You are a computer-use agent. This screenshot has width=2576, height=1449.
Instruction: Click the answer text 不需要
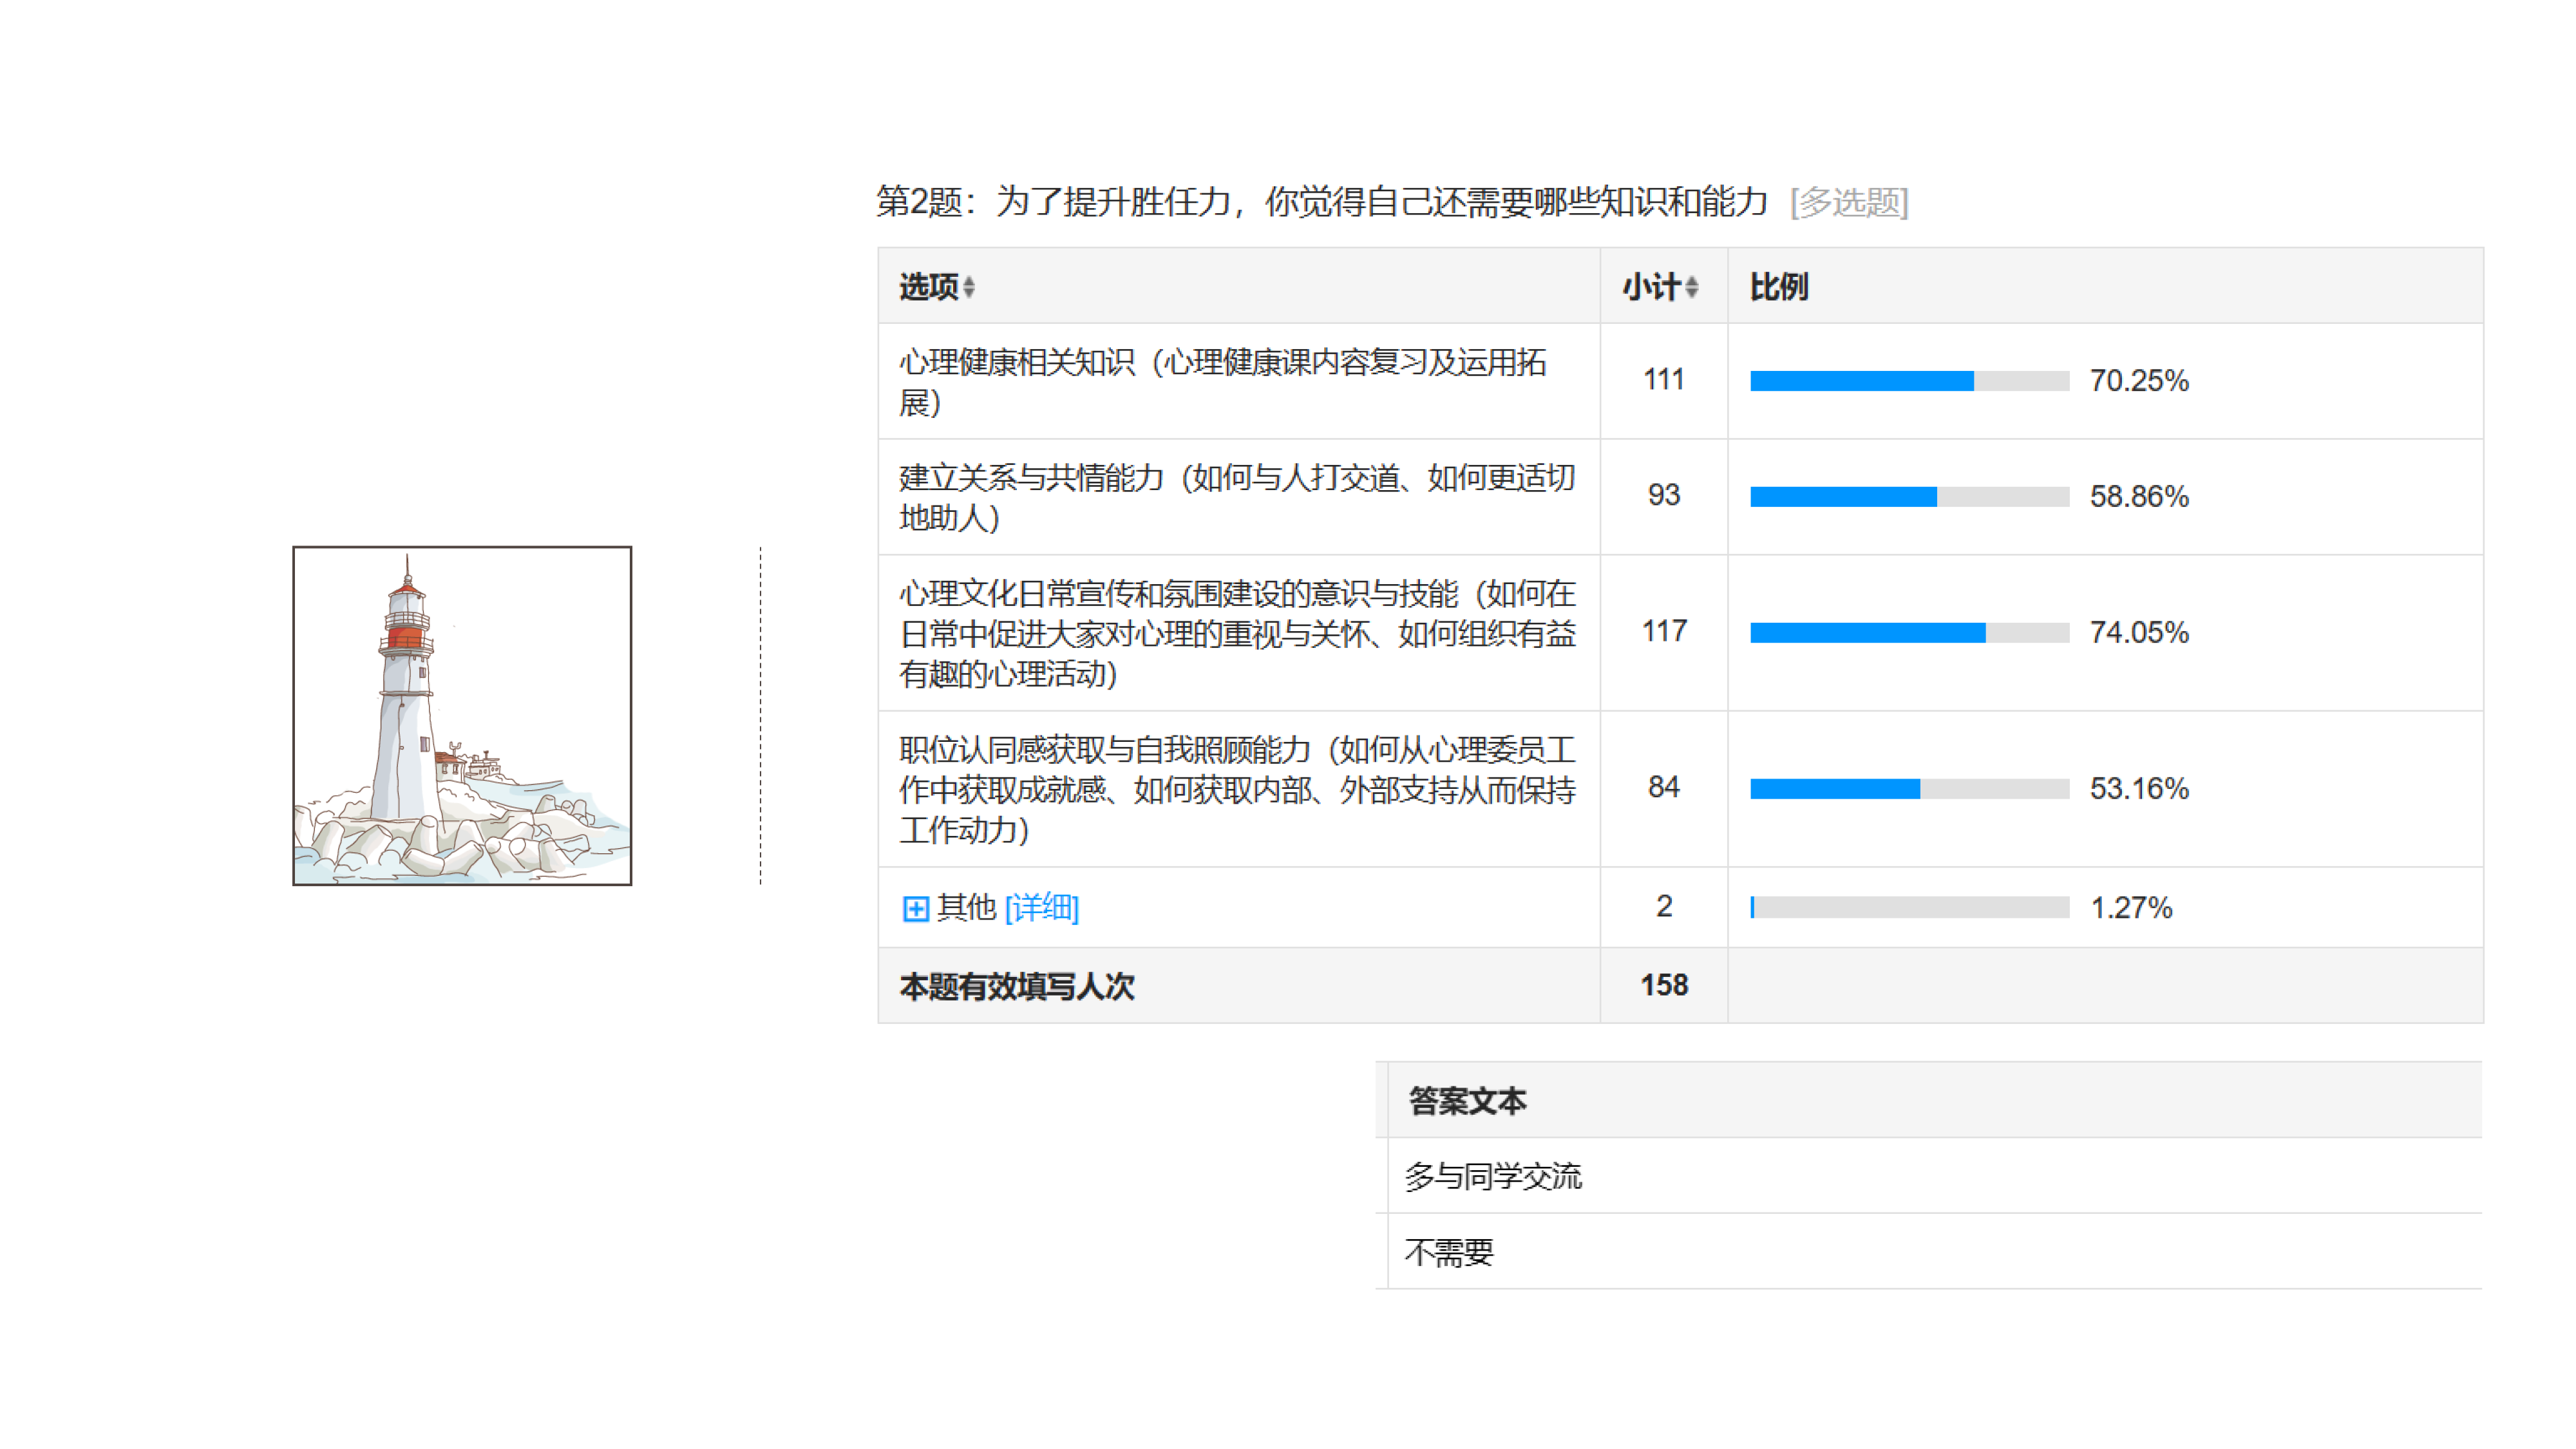pos(1448,1252)
